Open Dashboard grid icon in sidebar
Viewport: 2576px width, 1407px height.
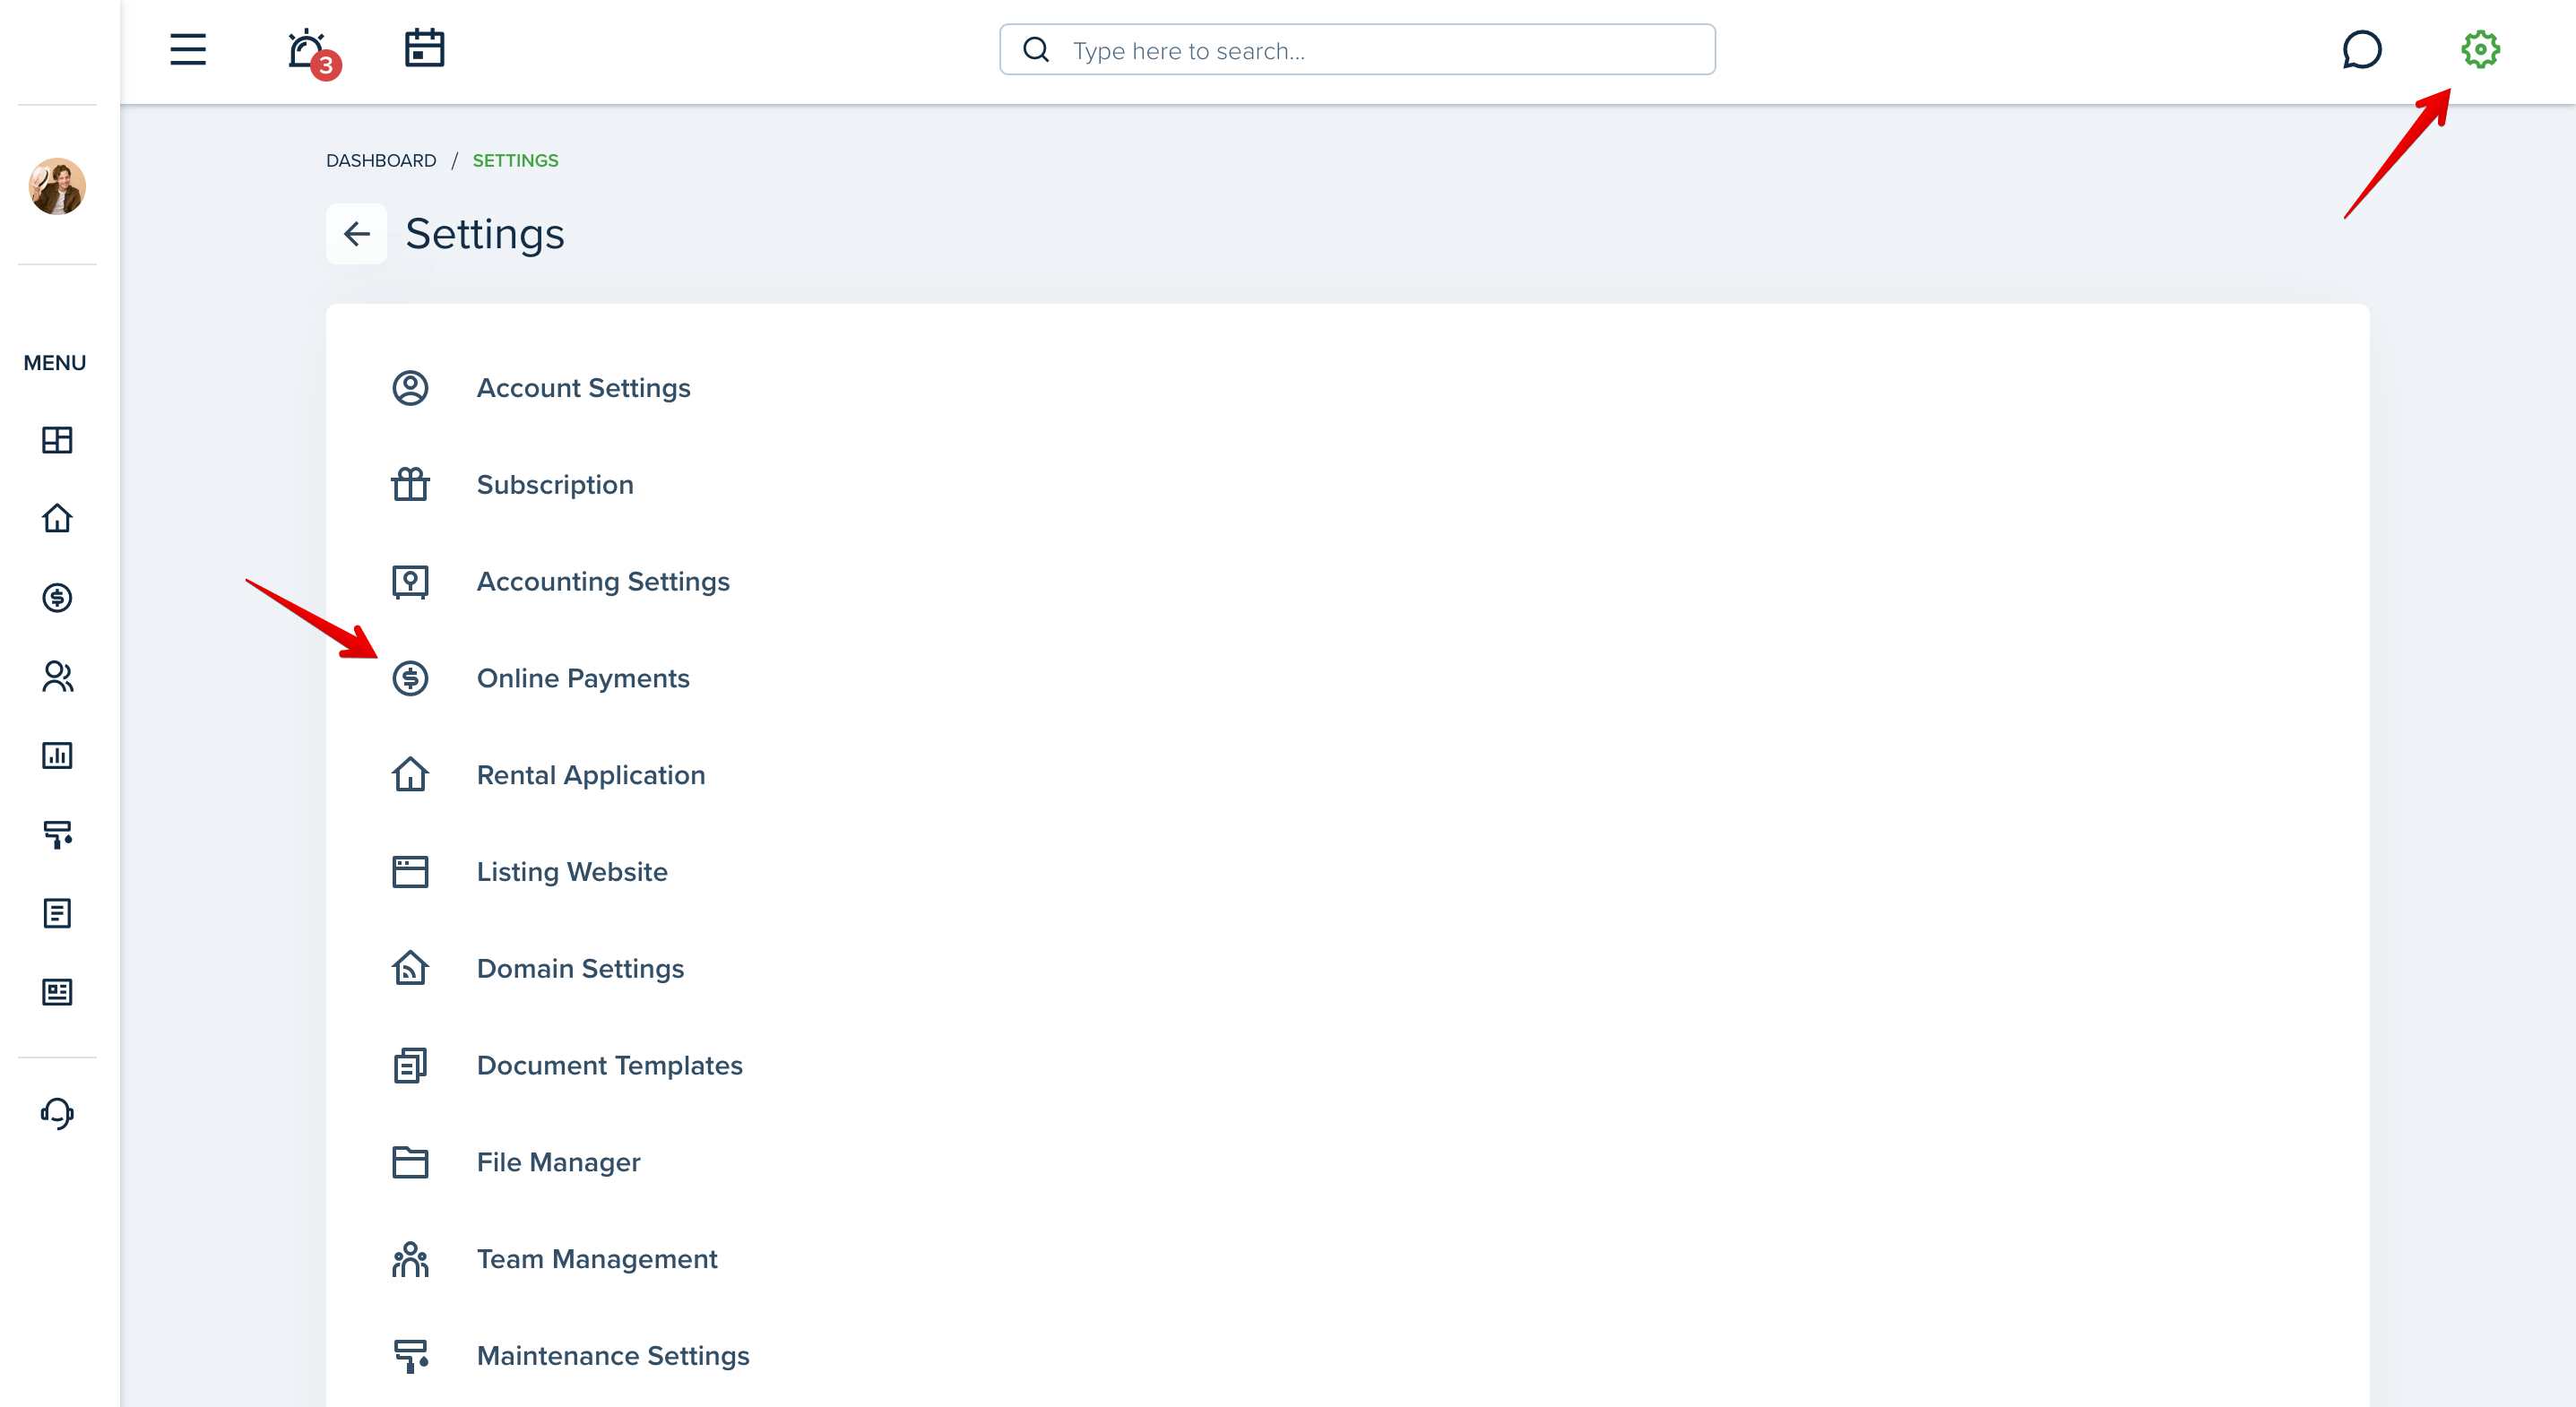[x=57, y=440]
